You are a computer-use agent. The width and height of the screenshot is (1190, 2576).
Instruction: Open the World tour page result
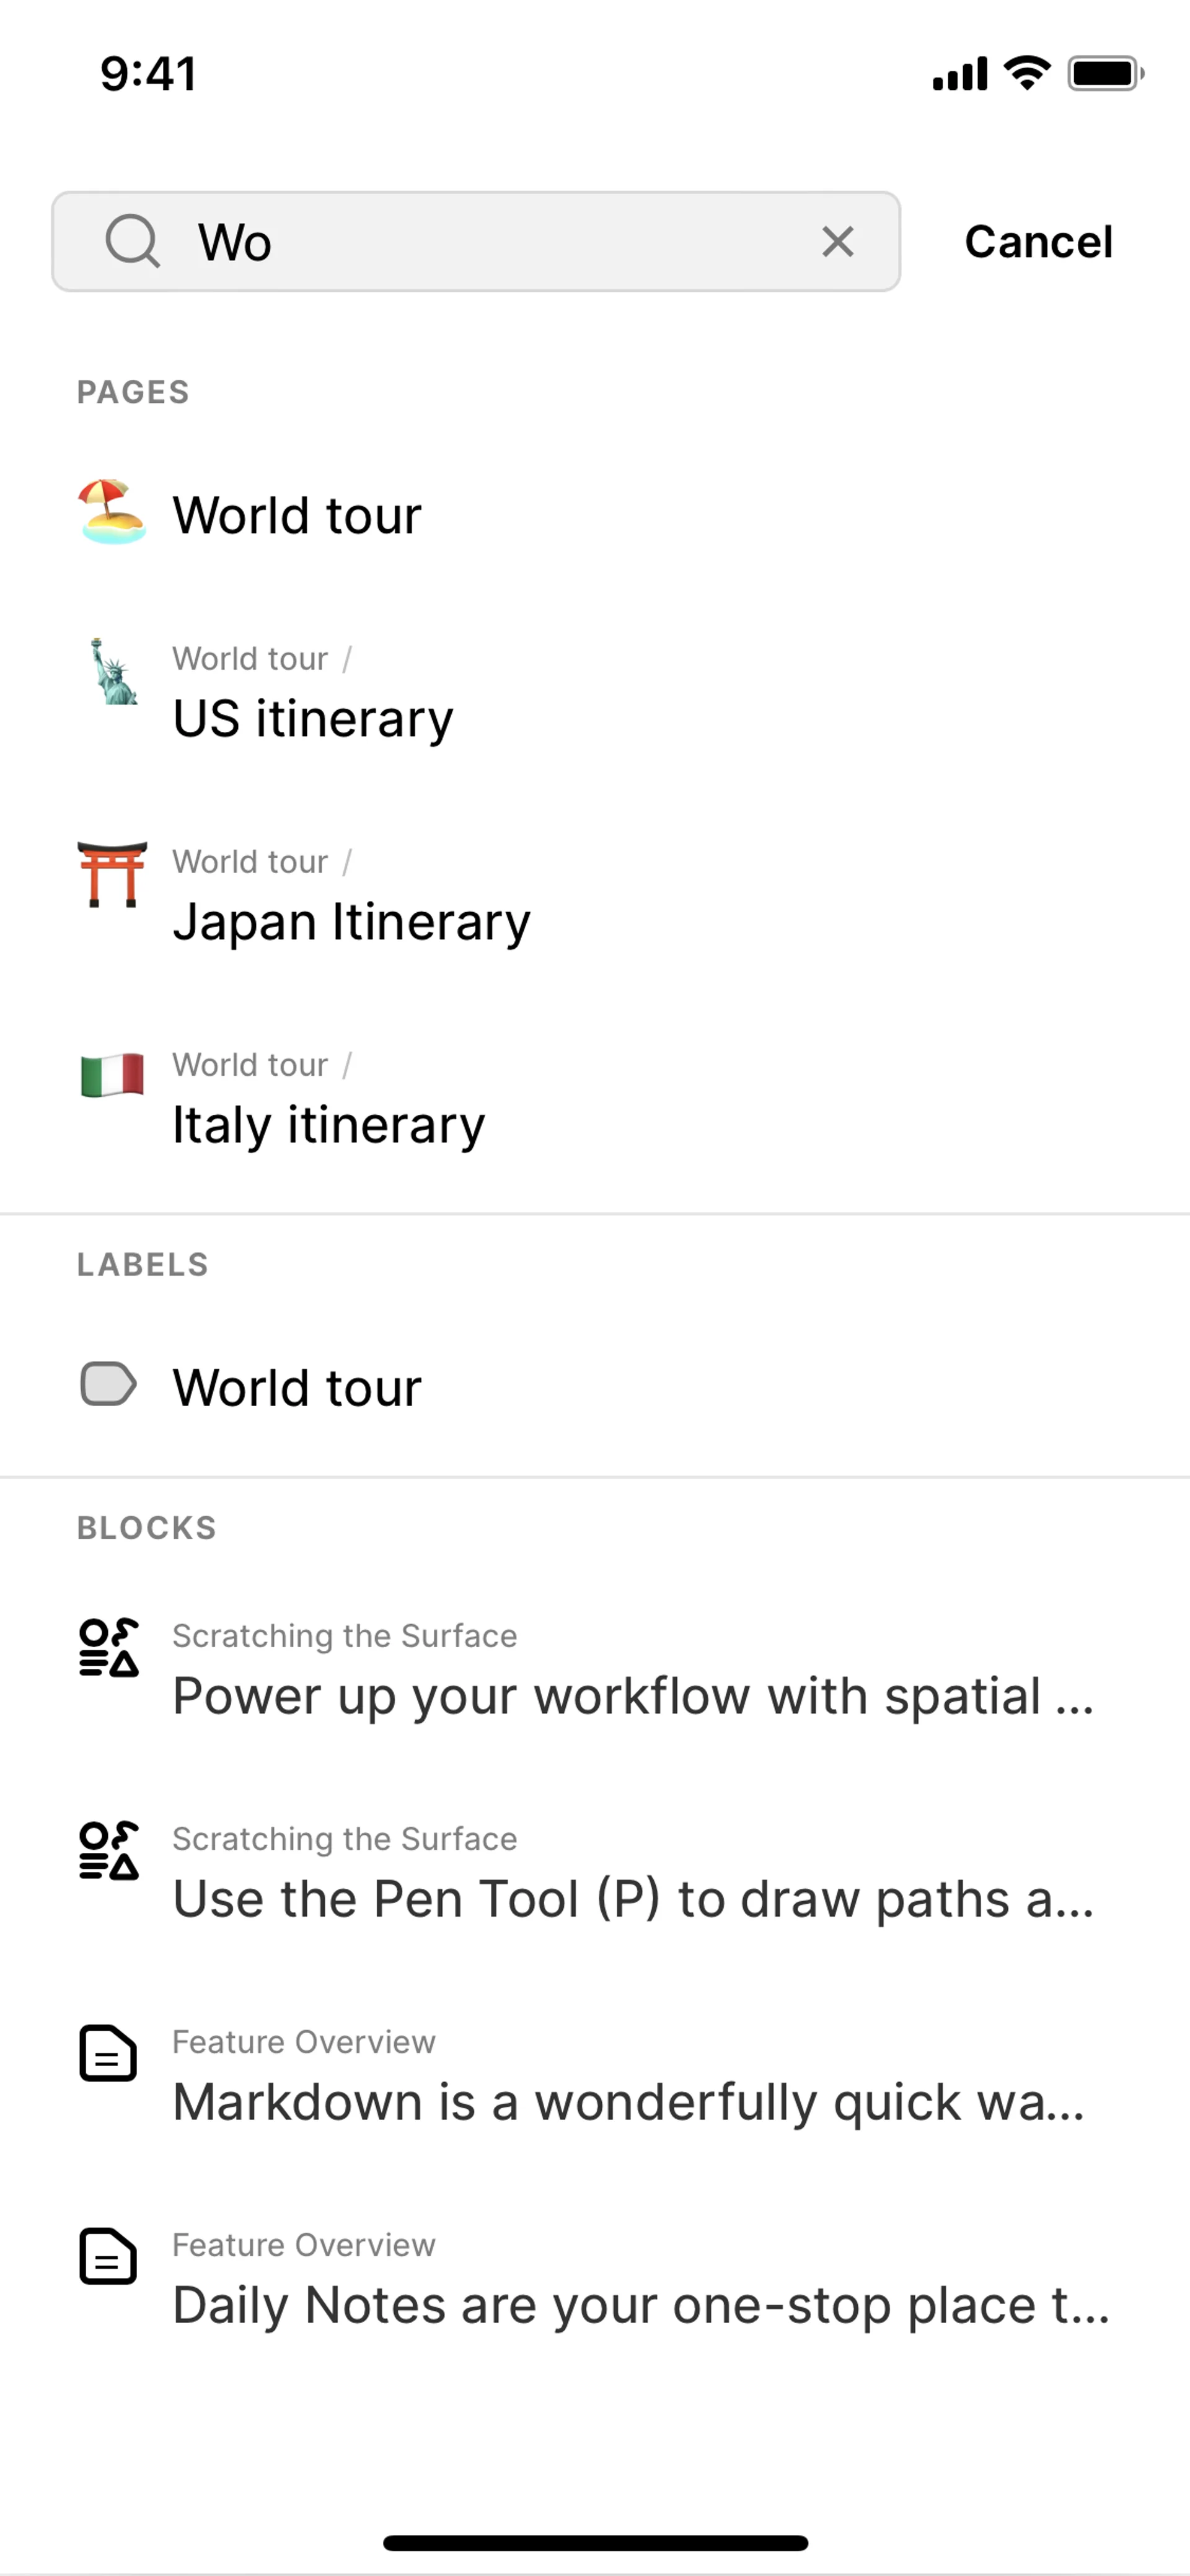(297, 515)
